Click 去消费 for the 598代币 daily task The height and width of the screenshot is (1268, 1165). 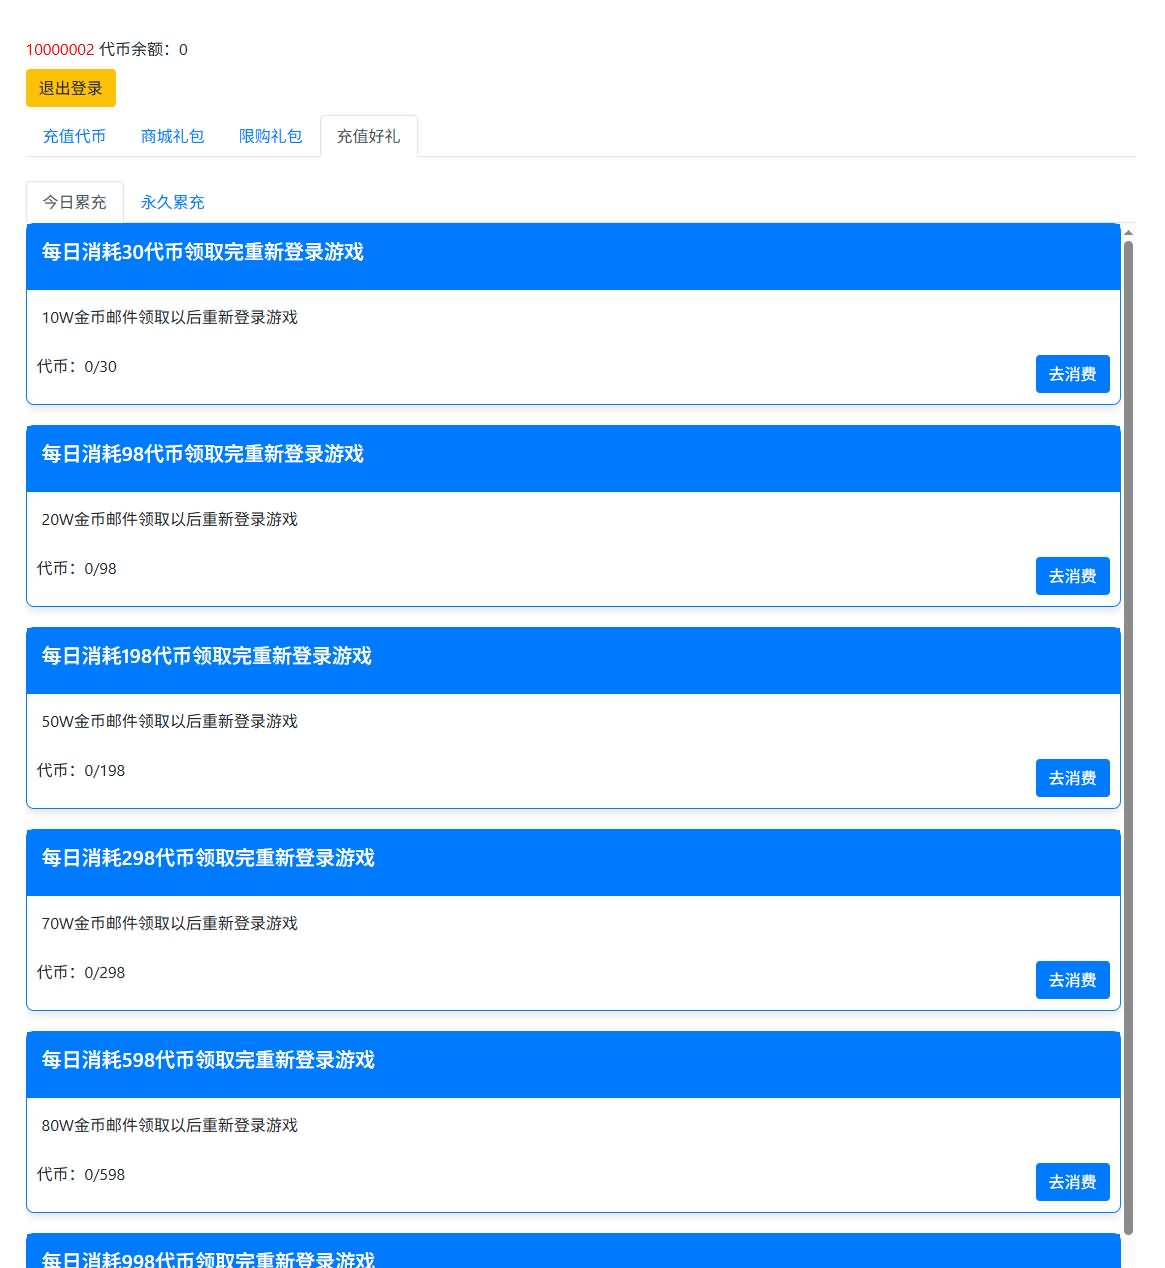(1072, 1182)
